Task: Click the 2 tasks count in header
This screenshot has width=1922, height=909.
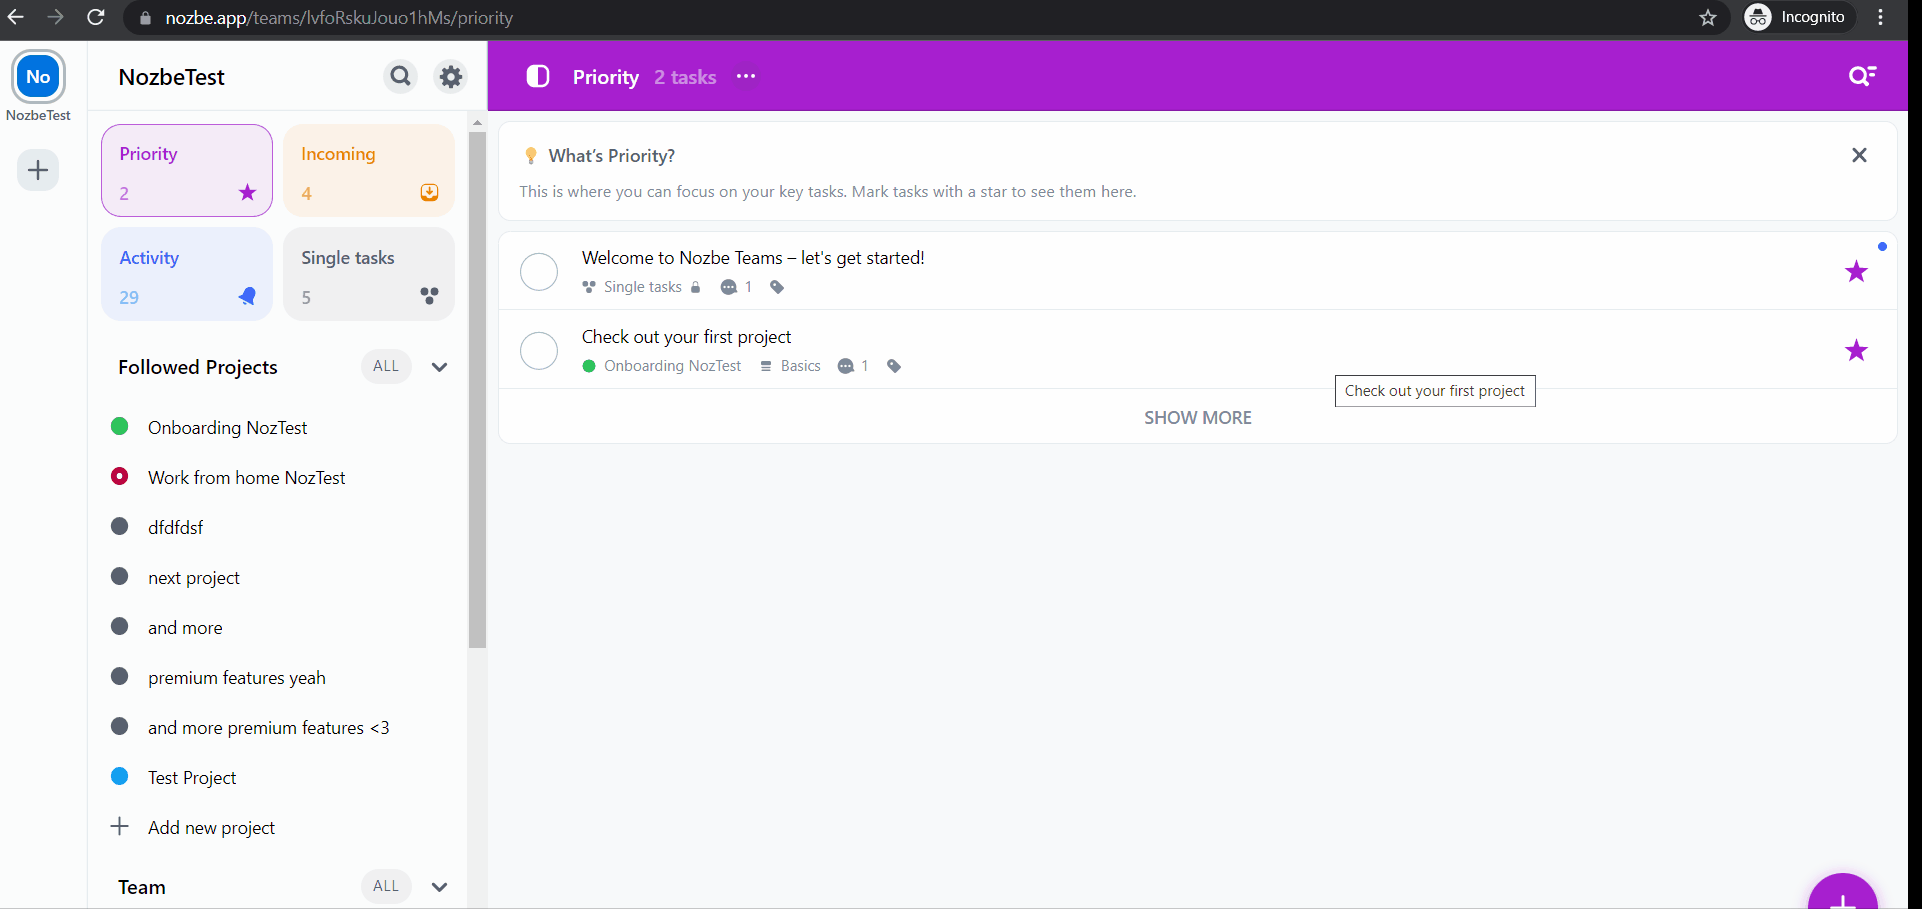Action: coord(685,77)
